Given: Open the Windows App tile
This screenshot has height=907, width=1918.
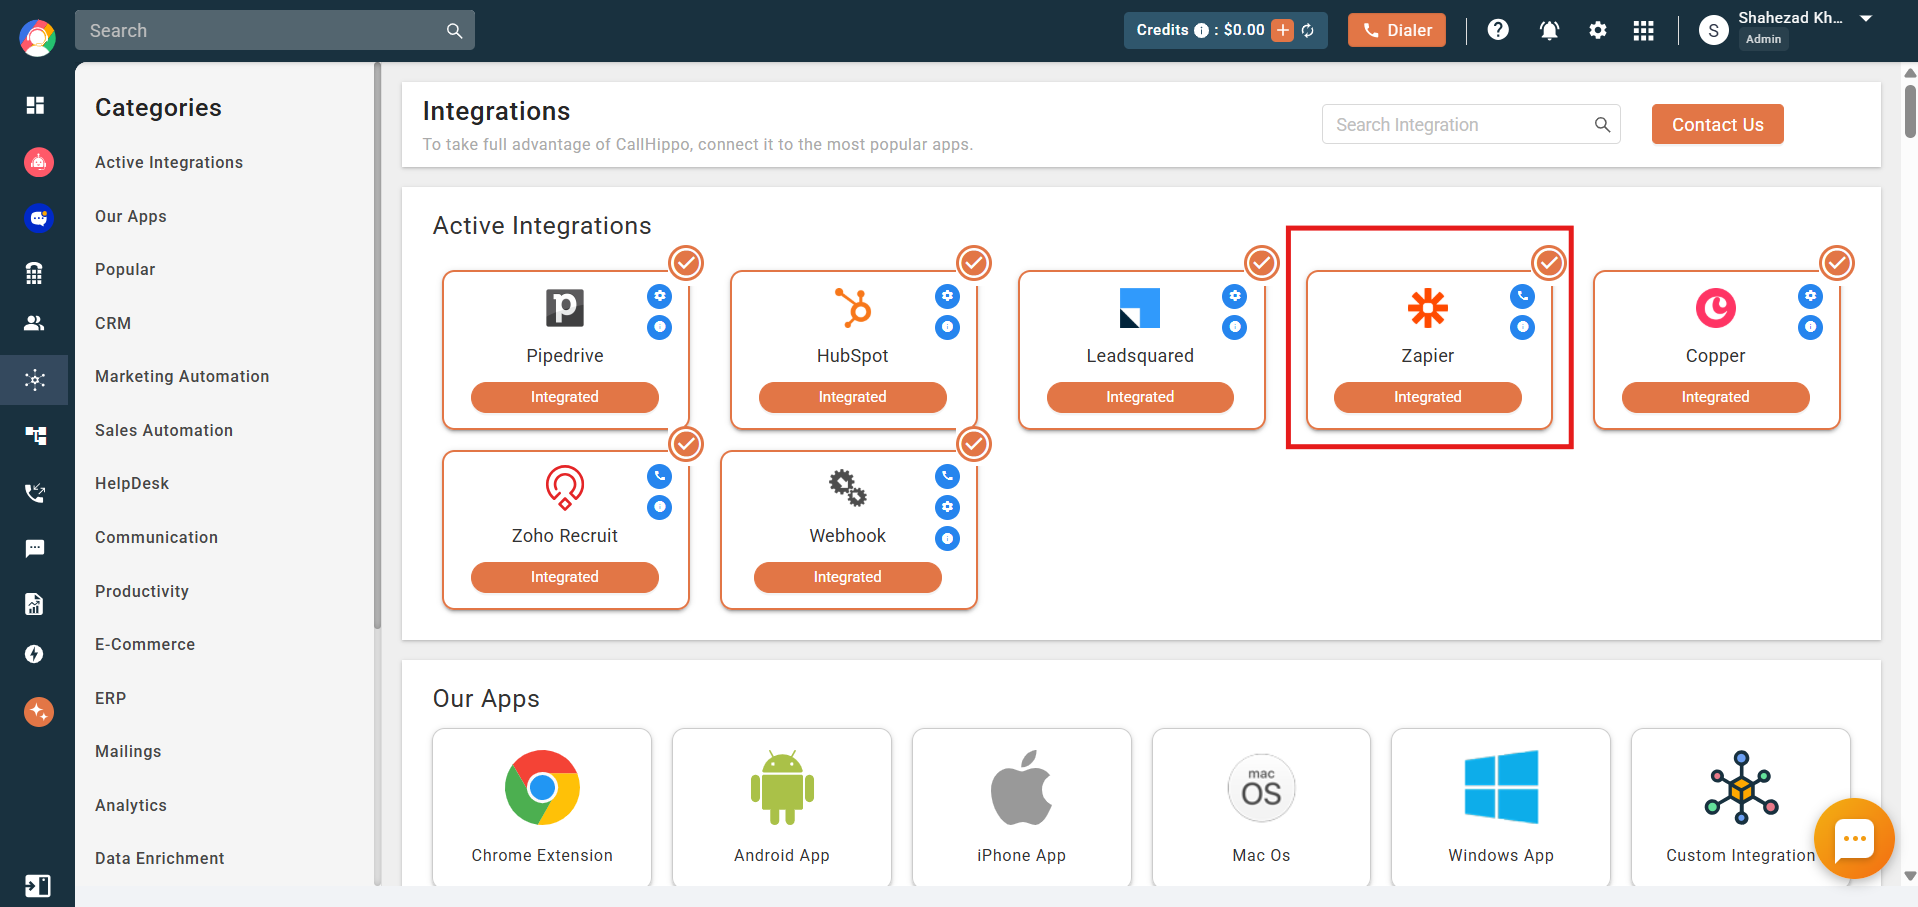Looking at the screenshot, I should click(1501, 807).
